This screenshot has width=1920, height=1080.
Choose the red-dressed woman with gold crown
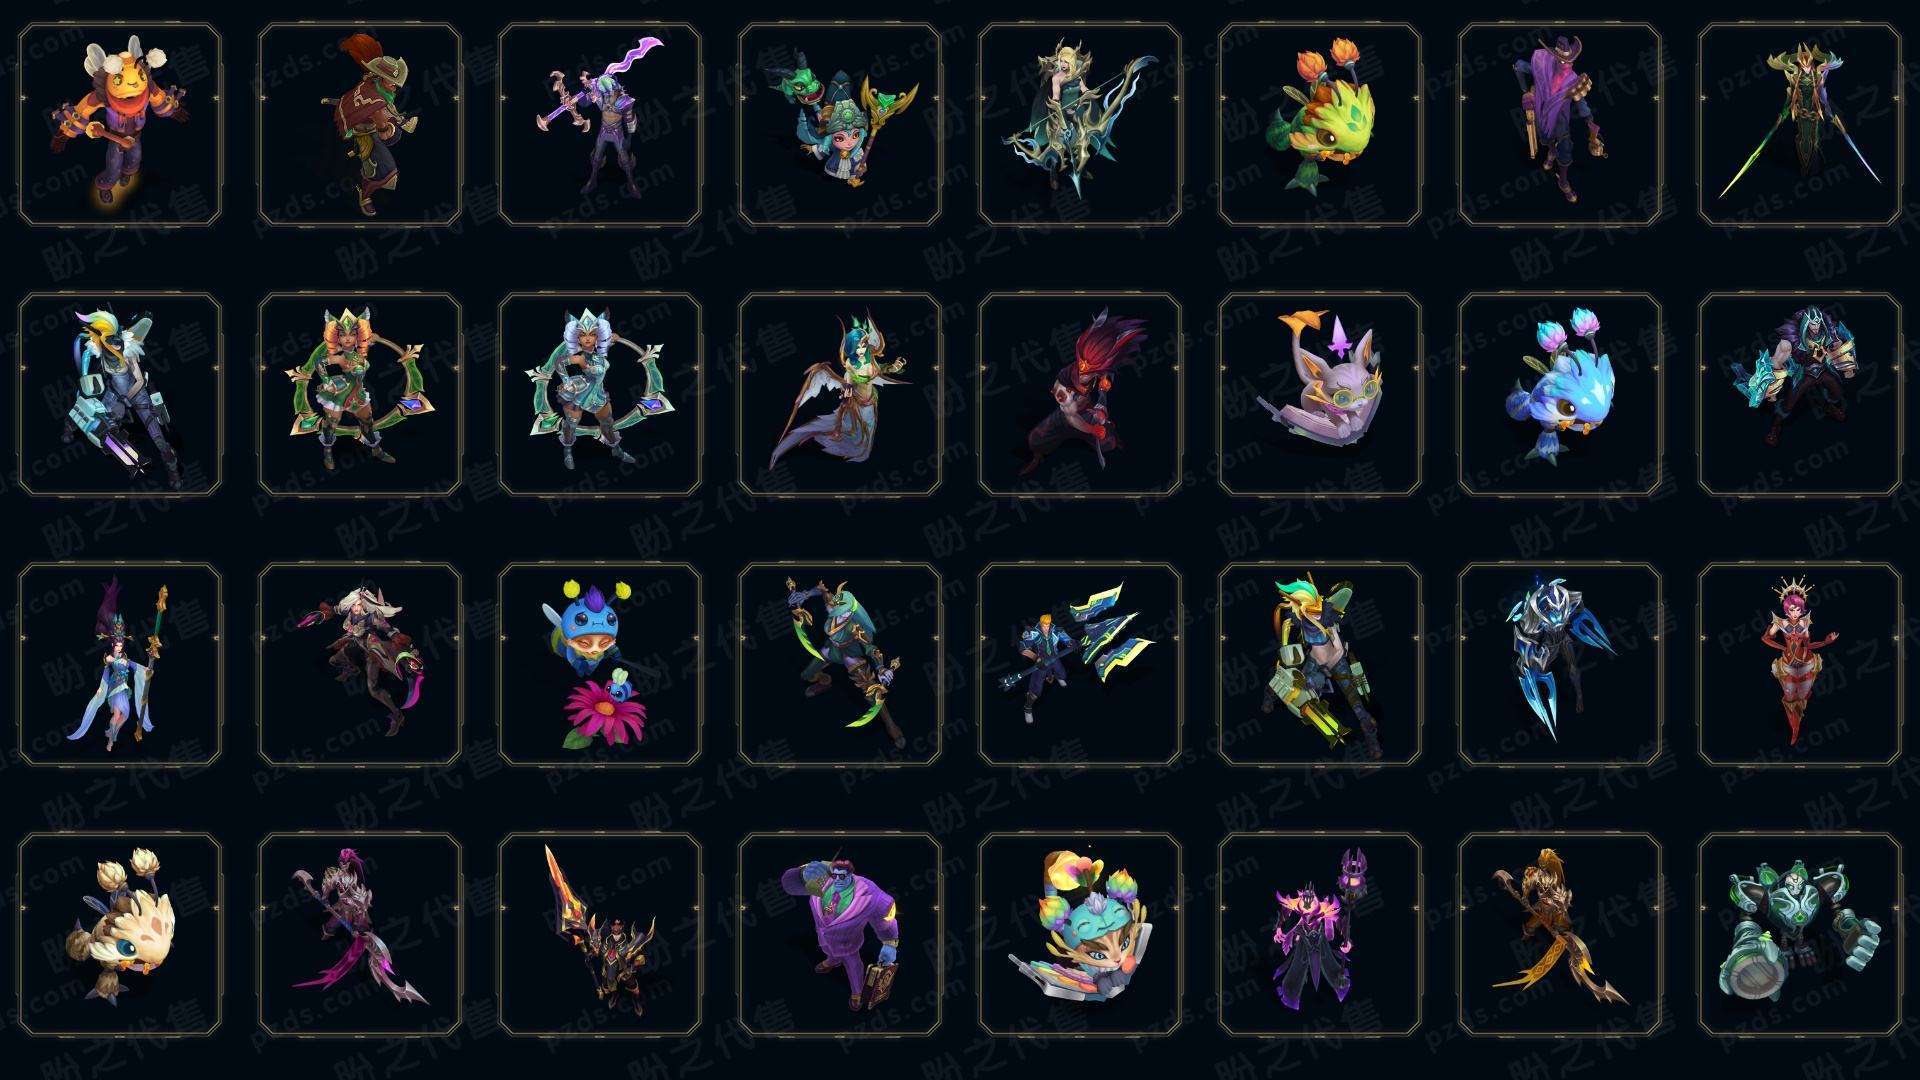click(x=1800, y=664)
